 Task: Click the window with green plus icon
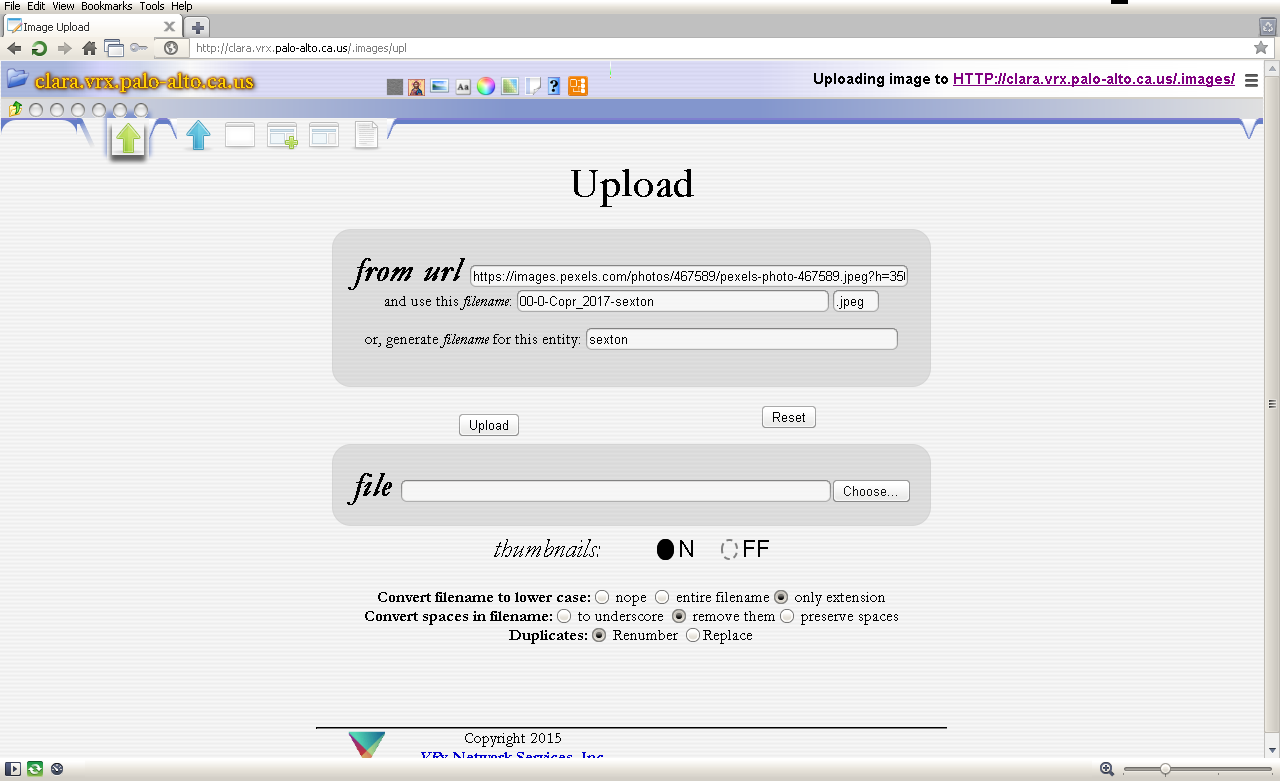[282, 136]
